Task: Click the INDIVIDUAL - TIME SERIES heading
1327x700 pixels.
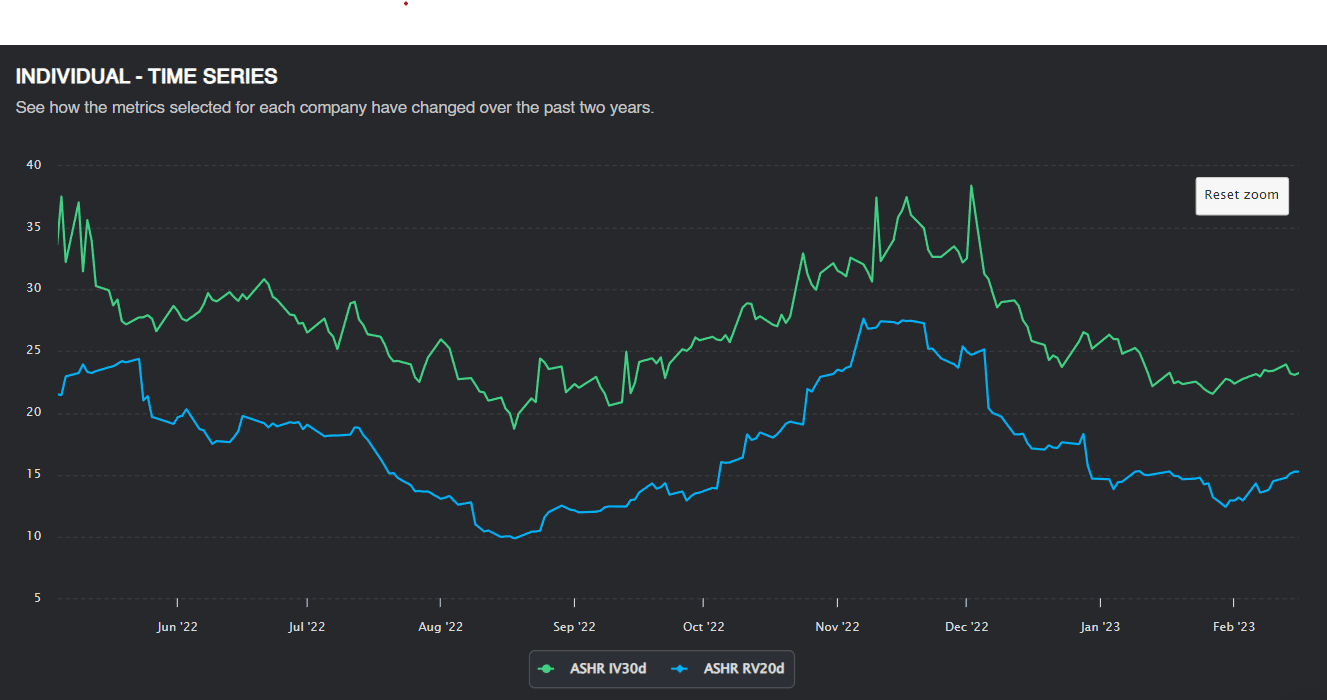Action: (x=147, y=77)
